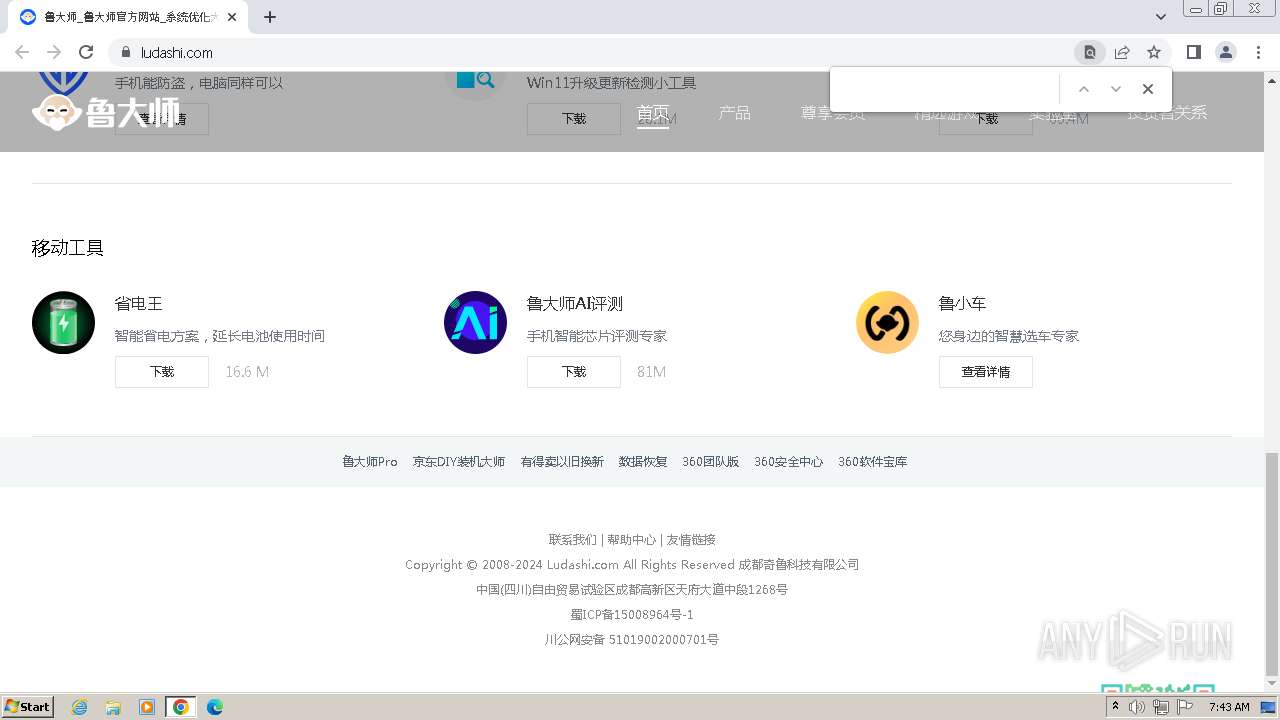Screen dimensions: 1280x720
Task: Click 友情链接 link
Action: tap(691, 540)
